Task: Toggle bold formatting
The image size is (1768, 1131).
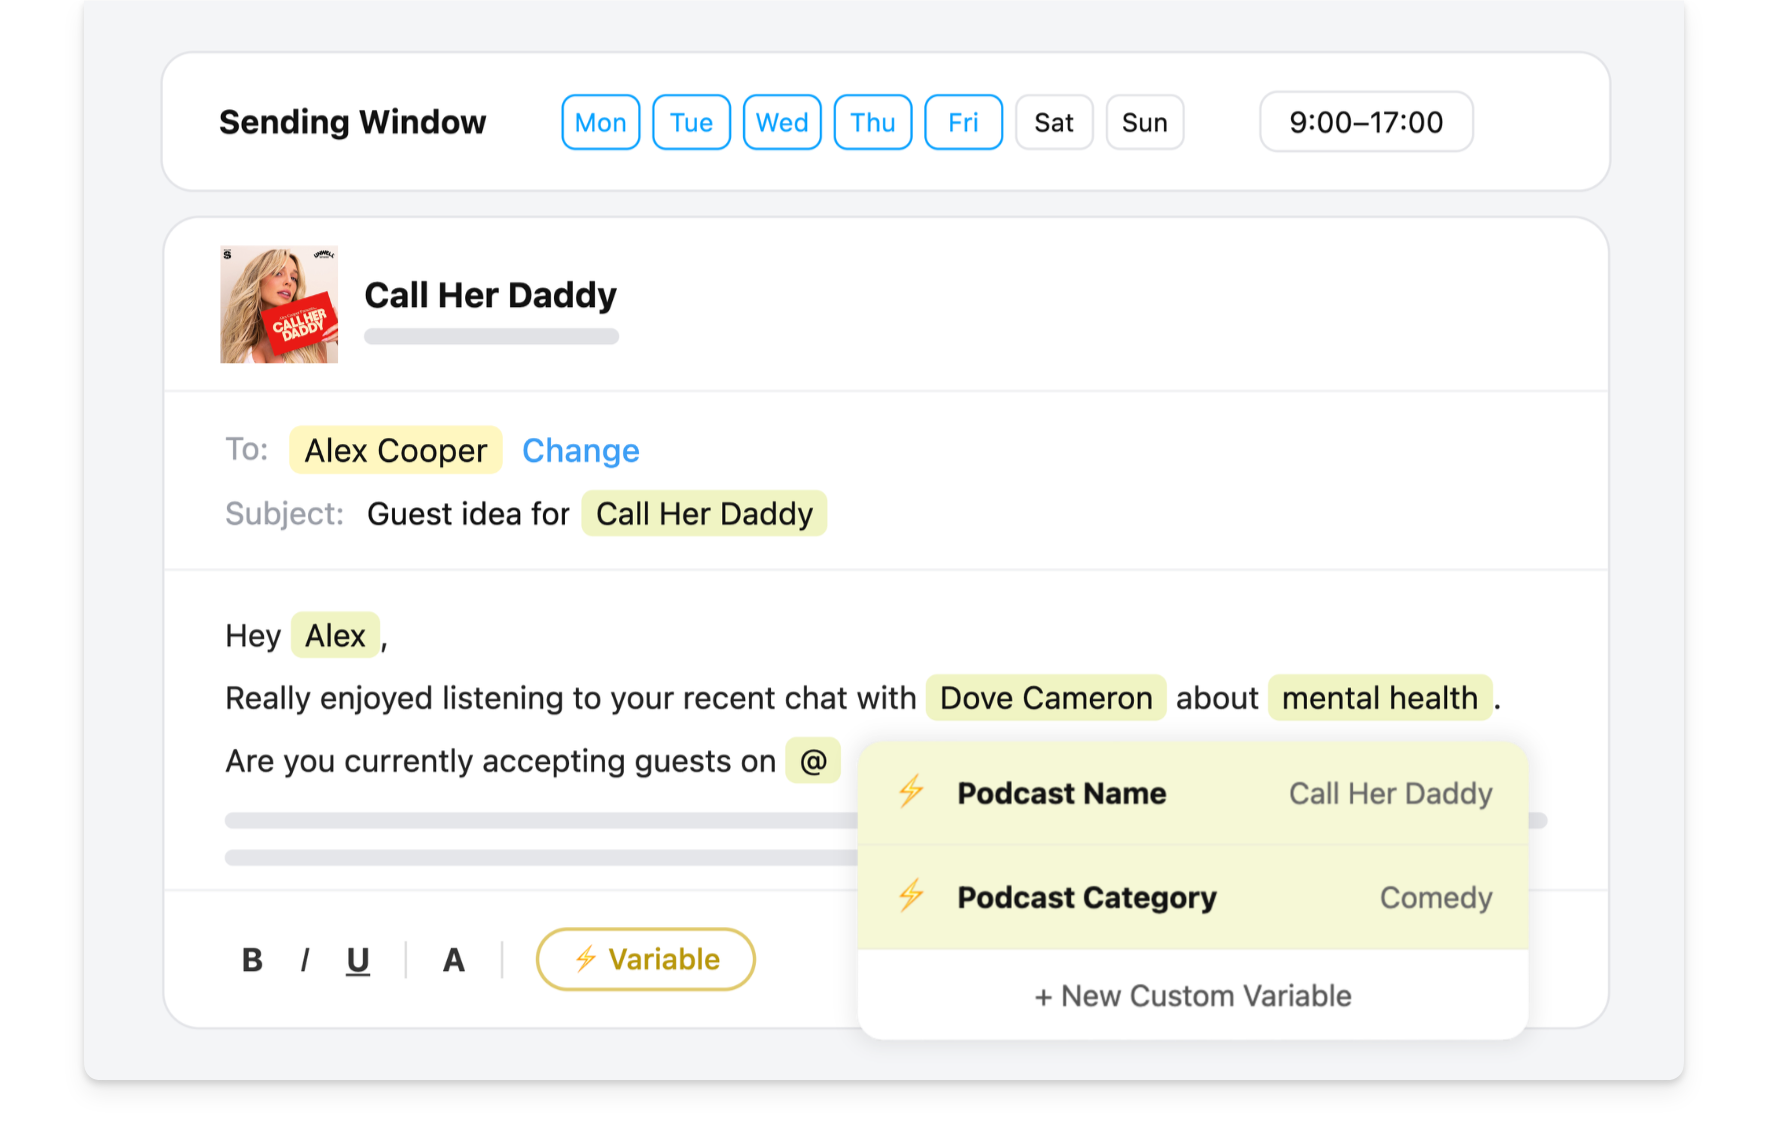Action: coord(252,960)
